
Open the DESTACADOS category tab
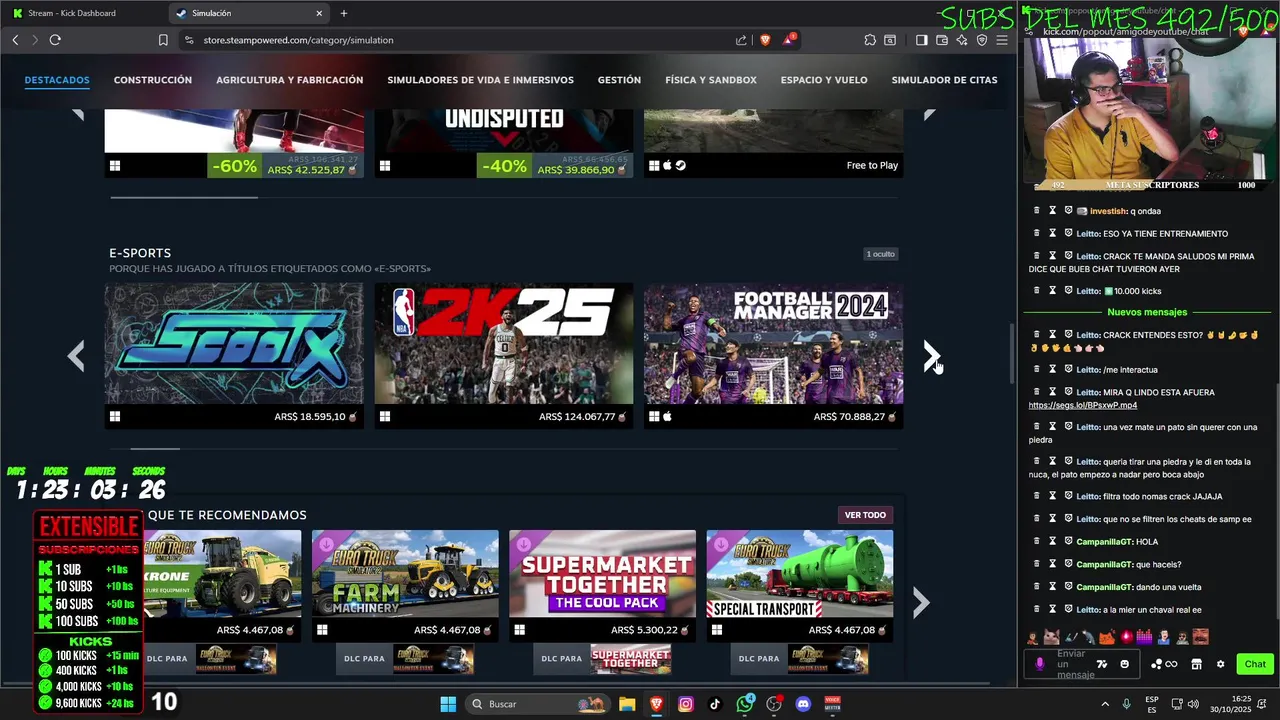pos(57,80)
